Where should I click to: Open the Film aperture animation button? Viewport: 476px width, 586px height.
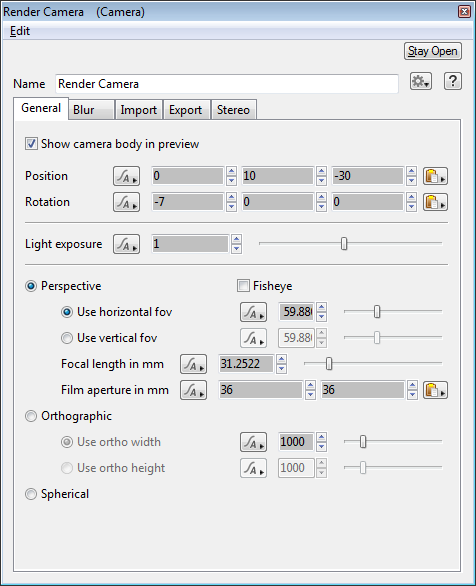pyautogui.click(x=194, y=390)
